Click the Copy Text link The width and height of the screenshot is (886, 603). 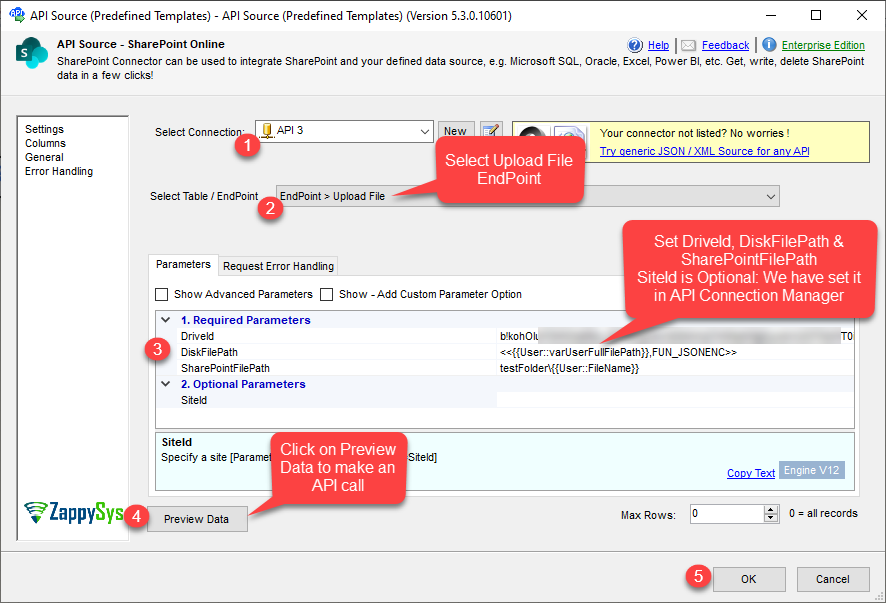click(751, 473)
